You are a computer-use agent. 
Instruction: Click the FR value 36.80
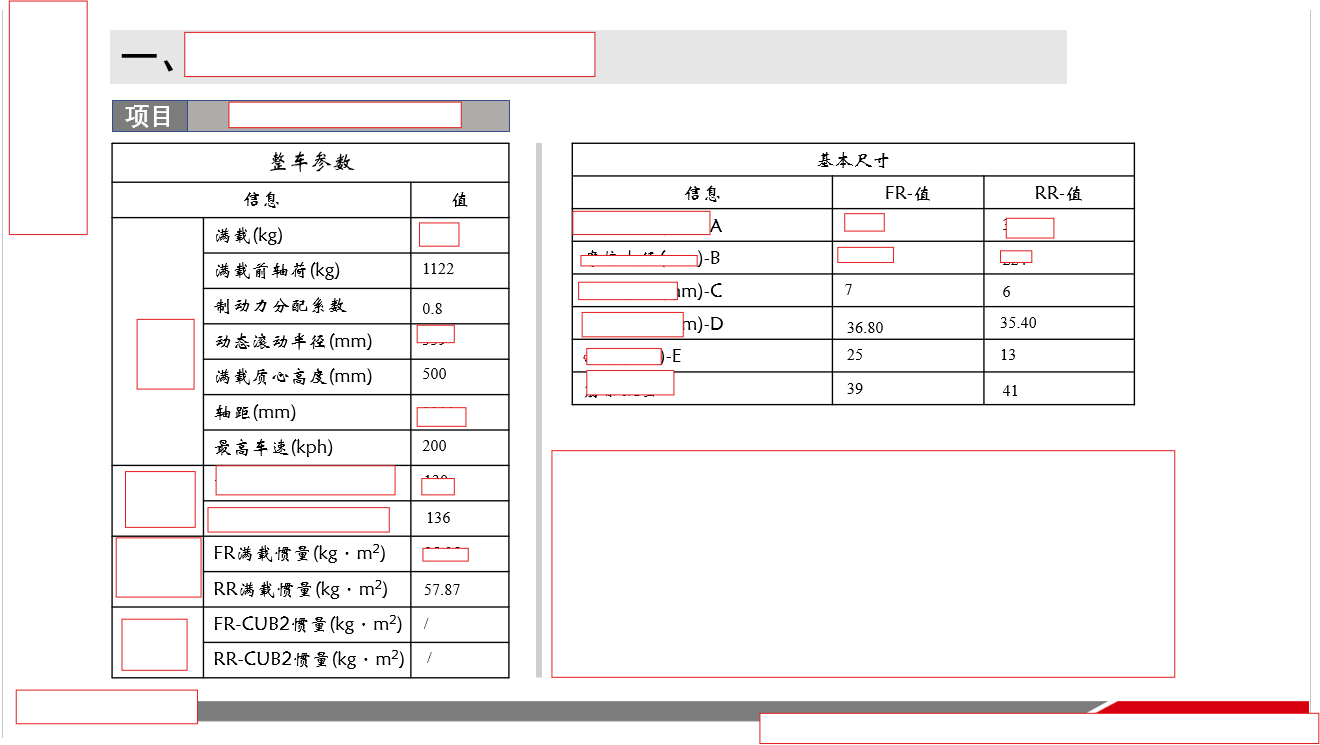(x=865, y=328)
